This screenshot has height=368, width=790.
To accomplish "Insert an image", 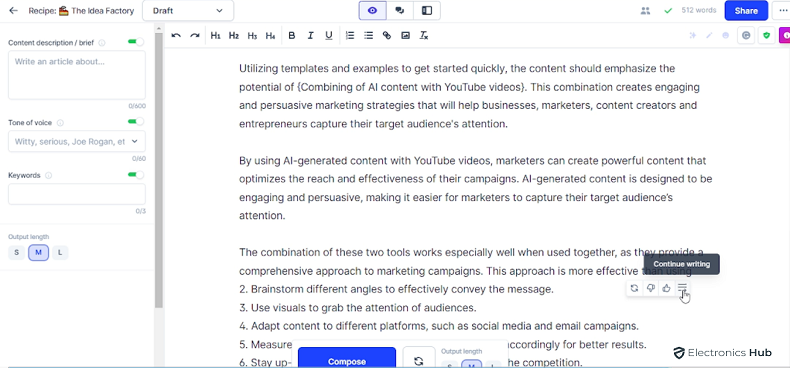I will pyautogui.click(x=405, y=36).
